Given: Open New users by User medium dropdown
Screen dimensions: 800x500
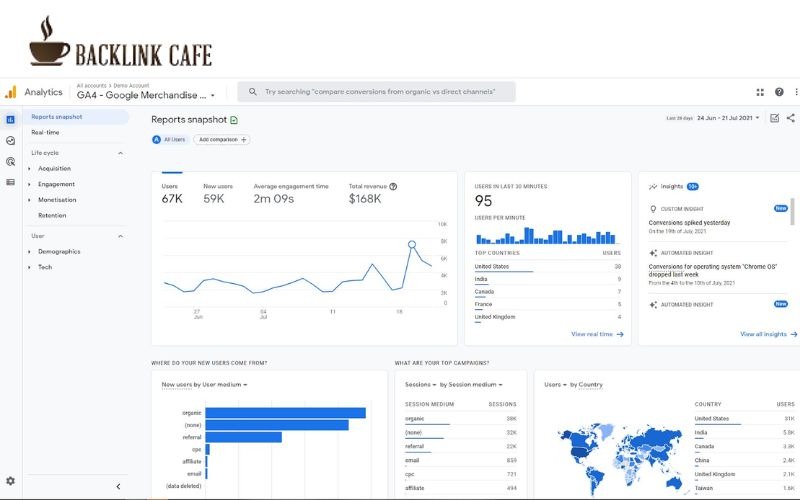Looking at the screenshot, I should coord(204,385).
